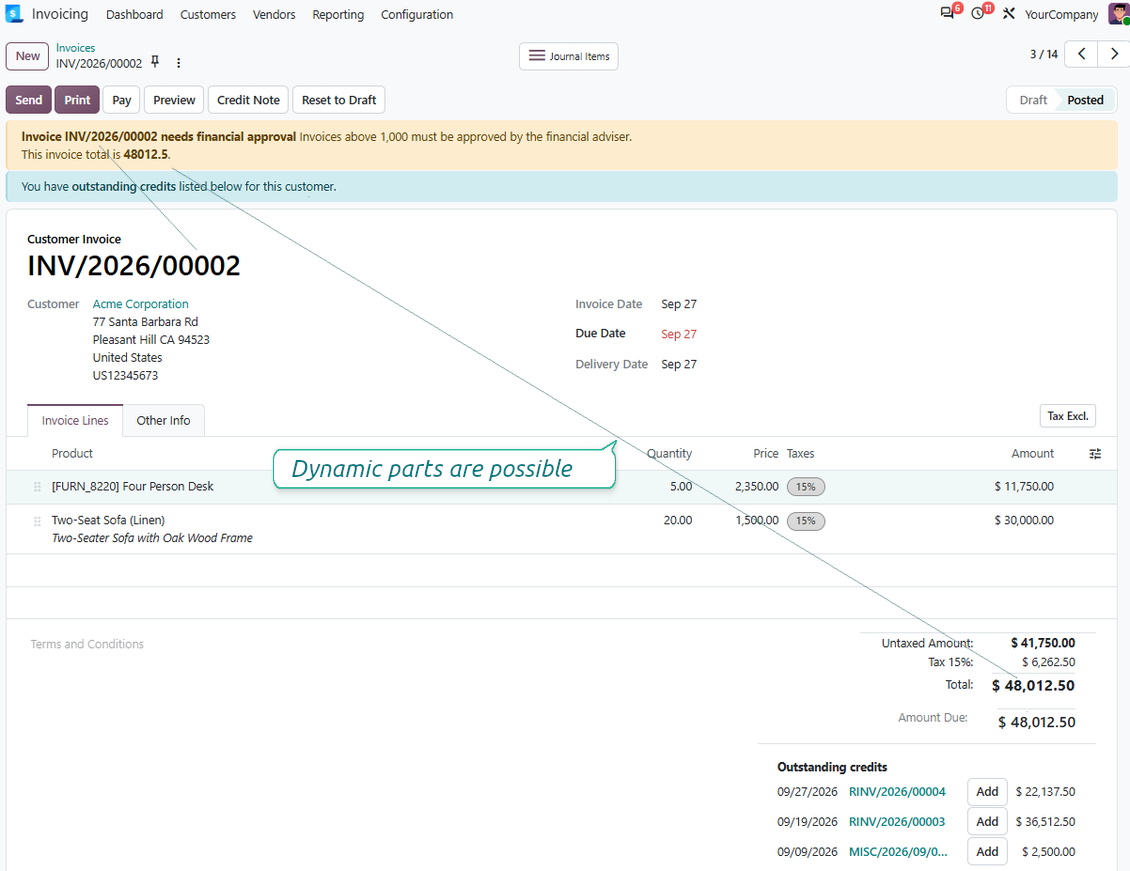The image size is (1130, 871).
Task: Click the Untaxed Amount $ 41,750.00 value
Action: click(1043, 643)
